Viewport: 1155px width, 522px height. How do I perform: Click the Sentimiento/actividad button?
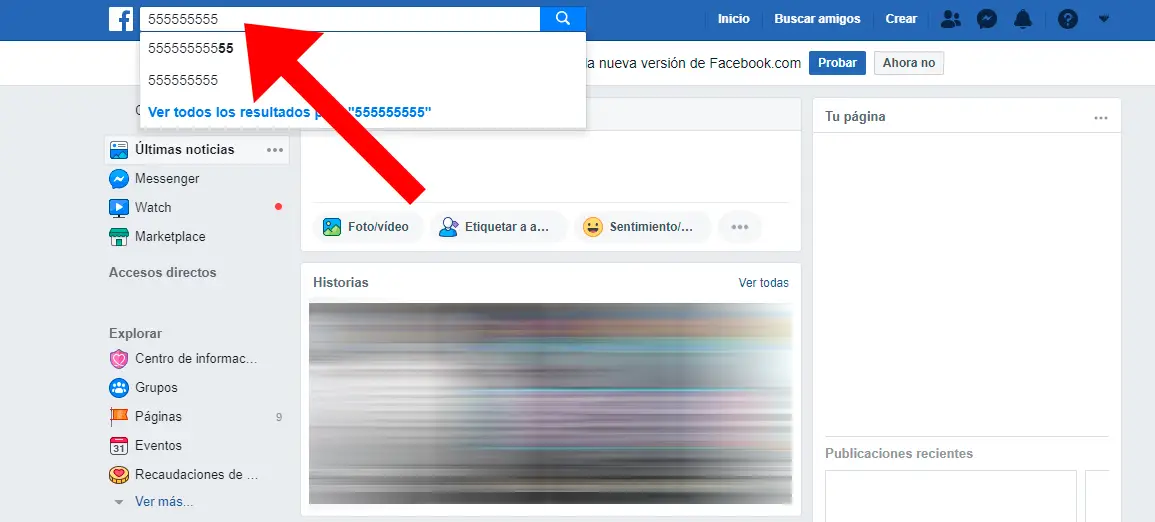642,227
